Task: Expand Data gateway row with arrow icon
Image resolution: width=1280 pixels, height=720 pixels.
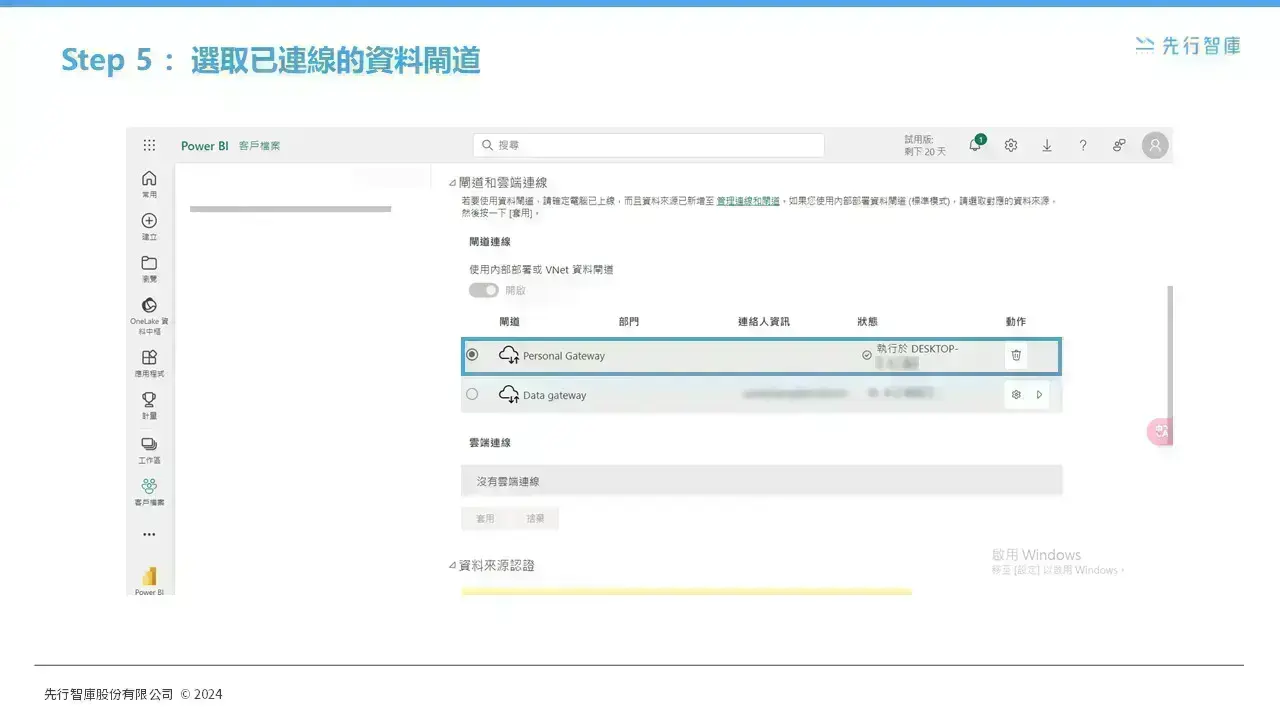Action: tap(1039, 395)
